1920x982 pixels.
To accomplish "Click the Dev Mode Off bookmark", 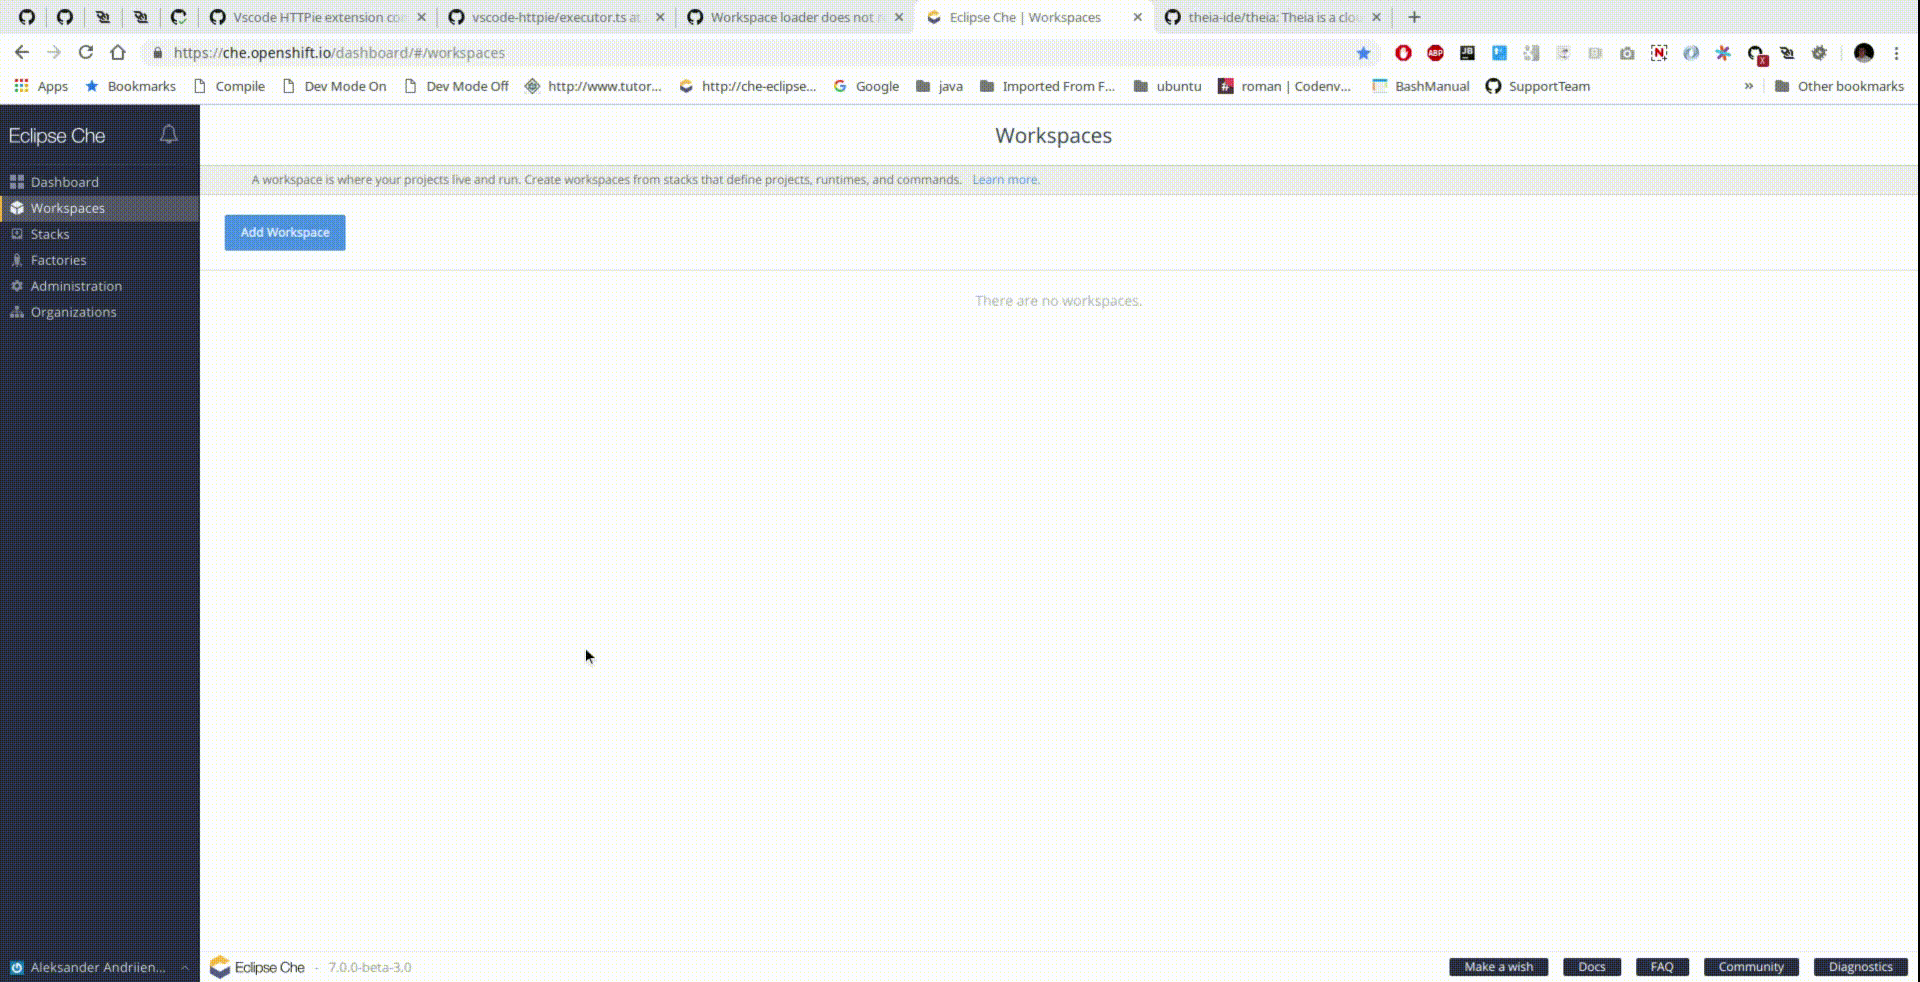I will click(x=456, y=86).
